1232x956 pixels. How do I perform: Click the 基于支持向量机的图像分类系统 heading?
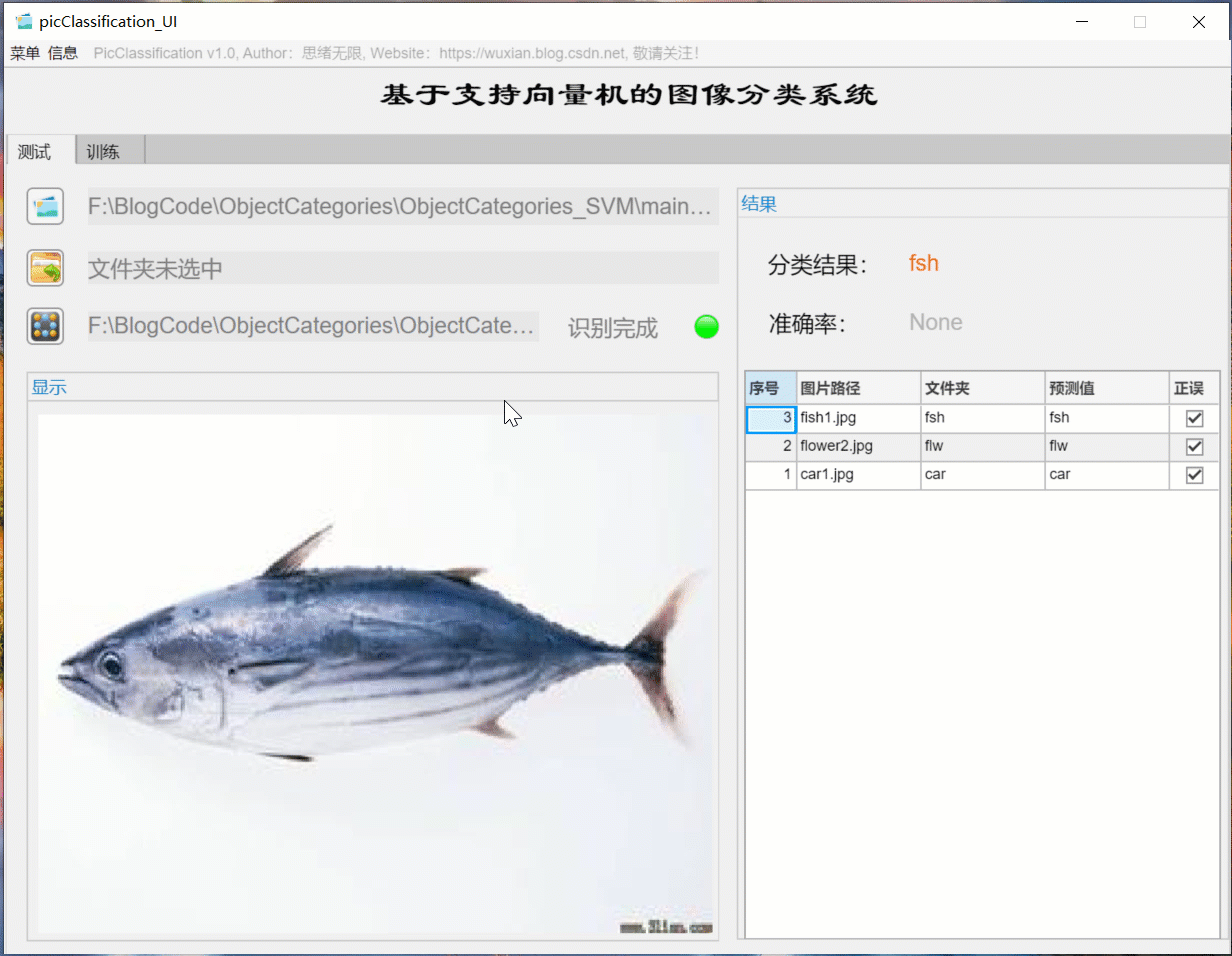pos(629,96)
